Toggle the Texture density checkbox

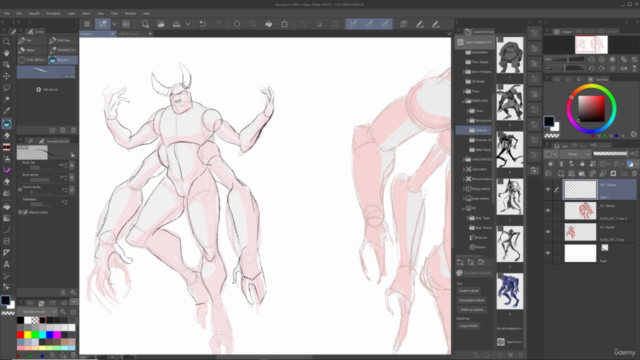click(20, 190)
